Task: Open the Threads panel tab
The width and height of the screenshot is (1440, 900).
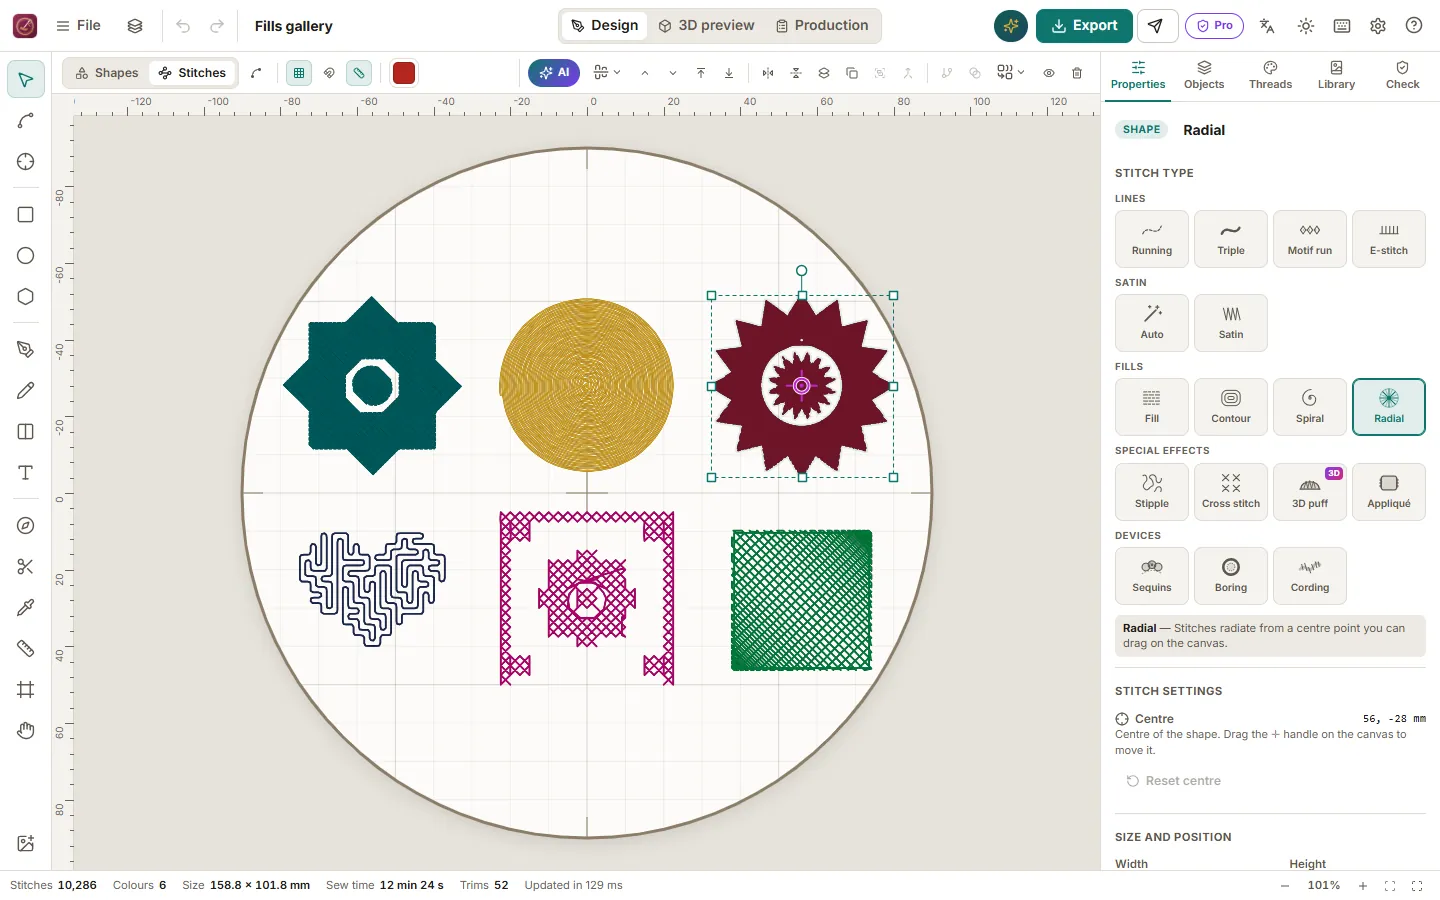Action: (x=1270, y=75)
